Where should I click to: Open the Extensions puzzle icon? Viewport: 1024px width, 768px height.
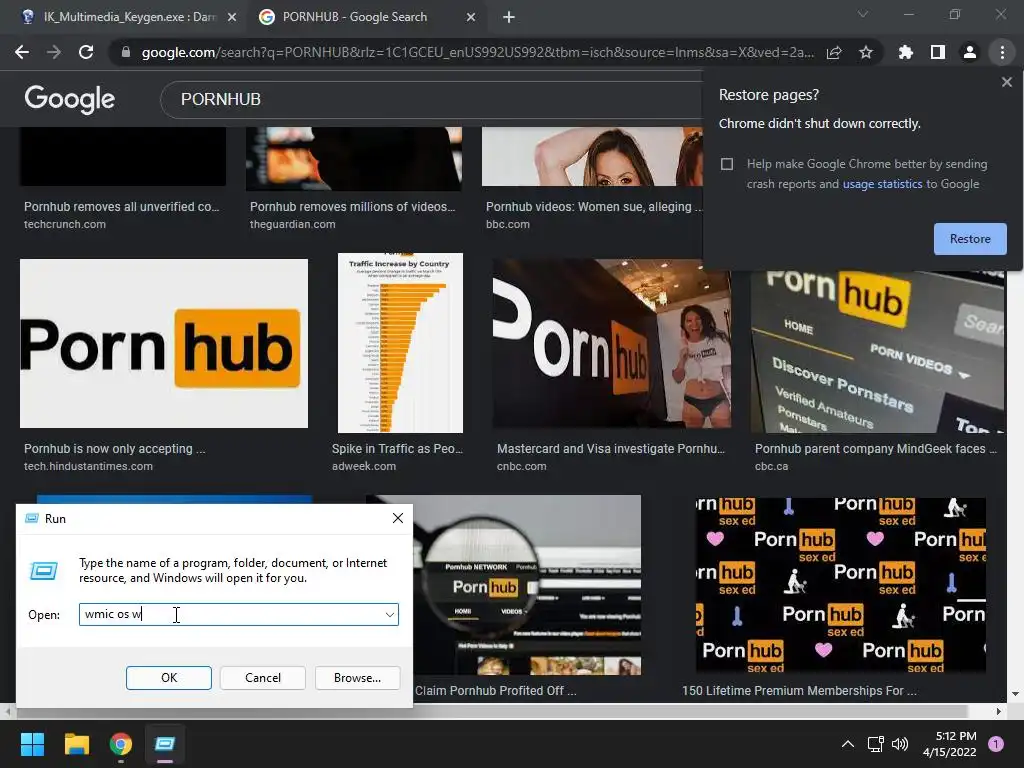coord(905,52)
